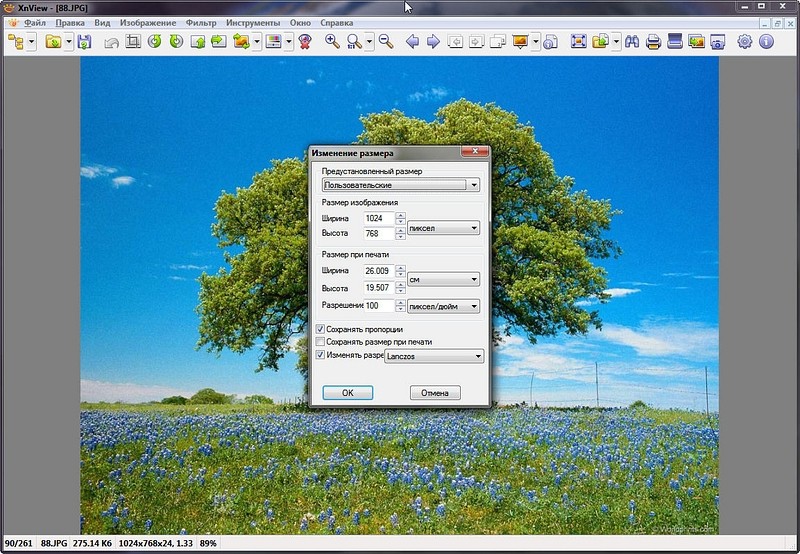Select the Crop tool icon
The height and width of the screenshot is (554, 800).
133,42
